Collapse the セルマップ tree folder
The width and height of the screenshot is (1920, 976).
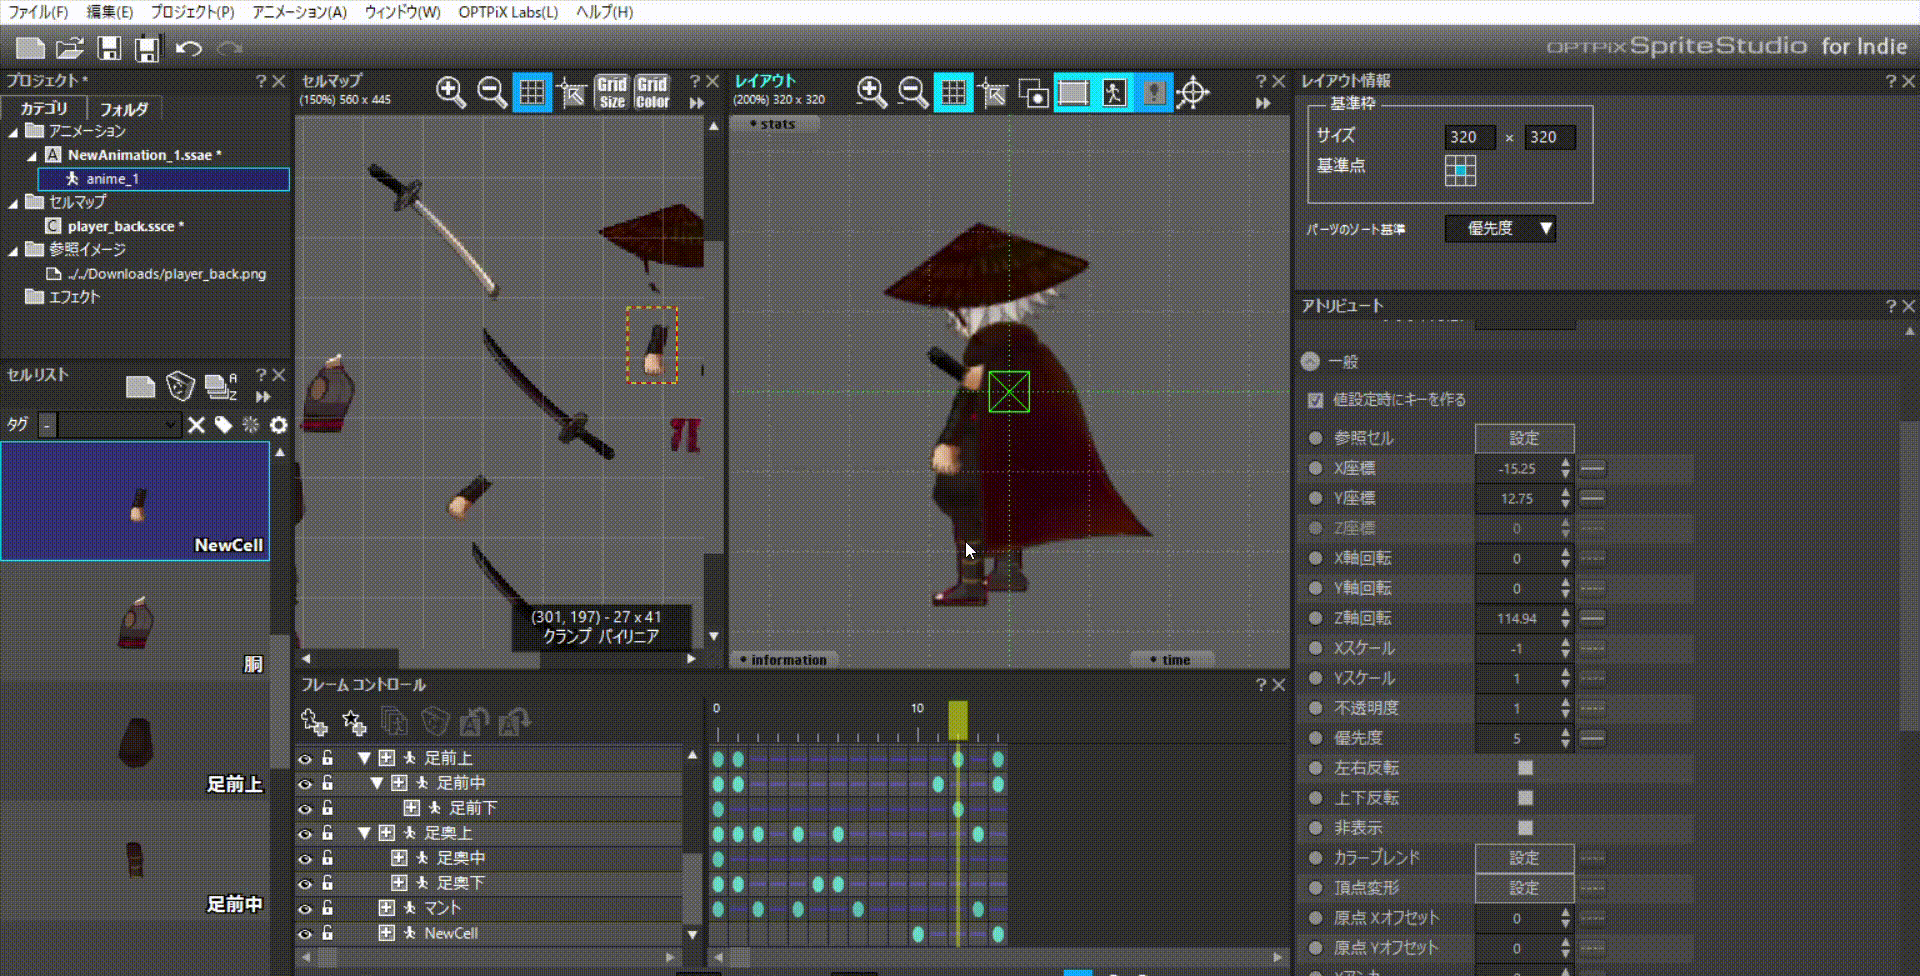[x=13, y=203]
